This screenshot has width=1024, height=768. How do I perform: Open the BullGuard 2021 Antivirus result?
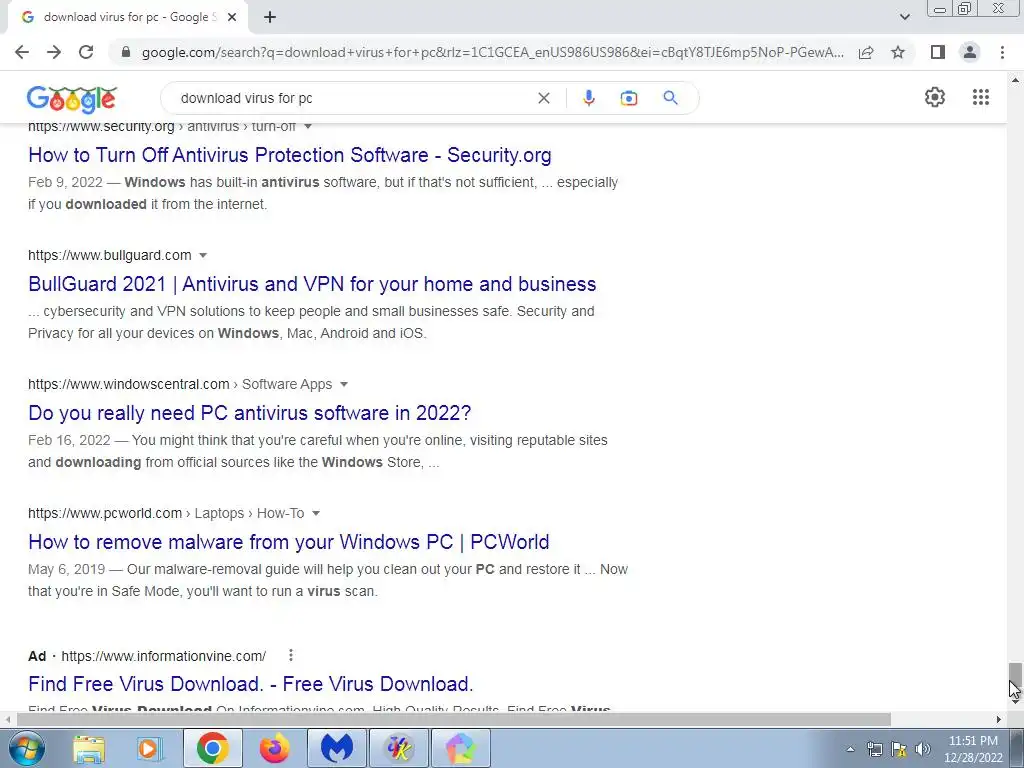click(x=312, y=284)
